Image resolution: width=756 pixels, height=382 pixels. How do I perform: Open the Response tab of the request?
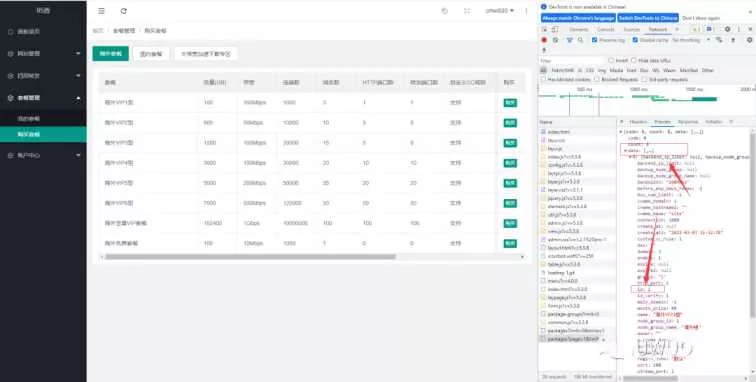point(688,122)
